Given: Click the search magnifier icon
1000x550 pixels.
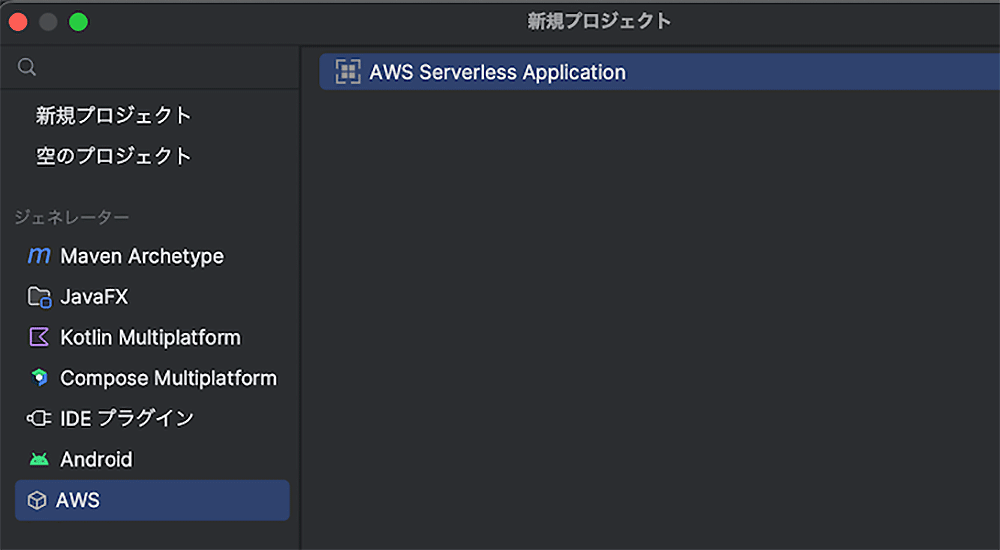Looking at the screenshot, I should [28, 67].
